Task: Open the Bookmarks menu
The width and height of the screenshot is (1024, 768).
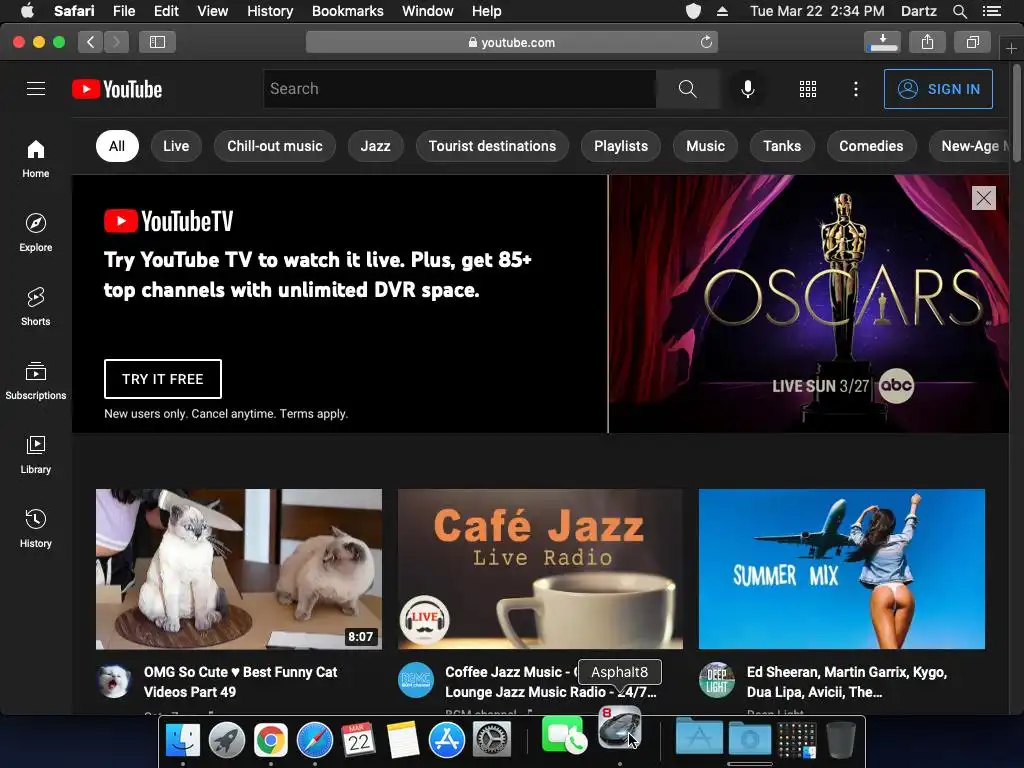Action: point(347,11)
